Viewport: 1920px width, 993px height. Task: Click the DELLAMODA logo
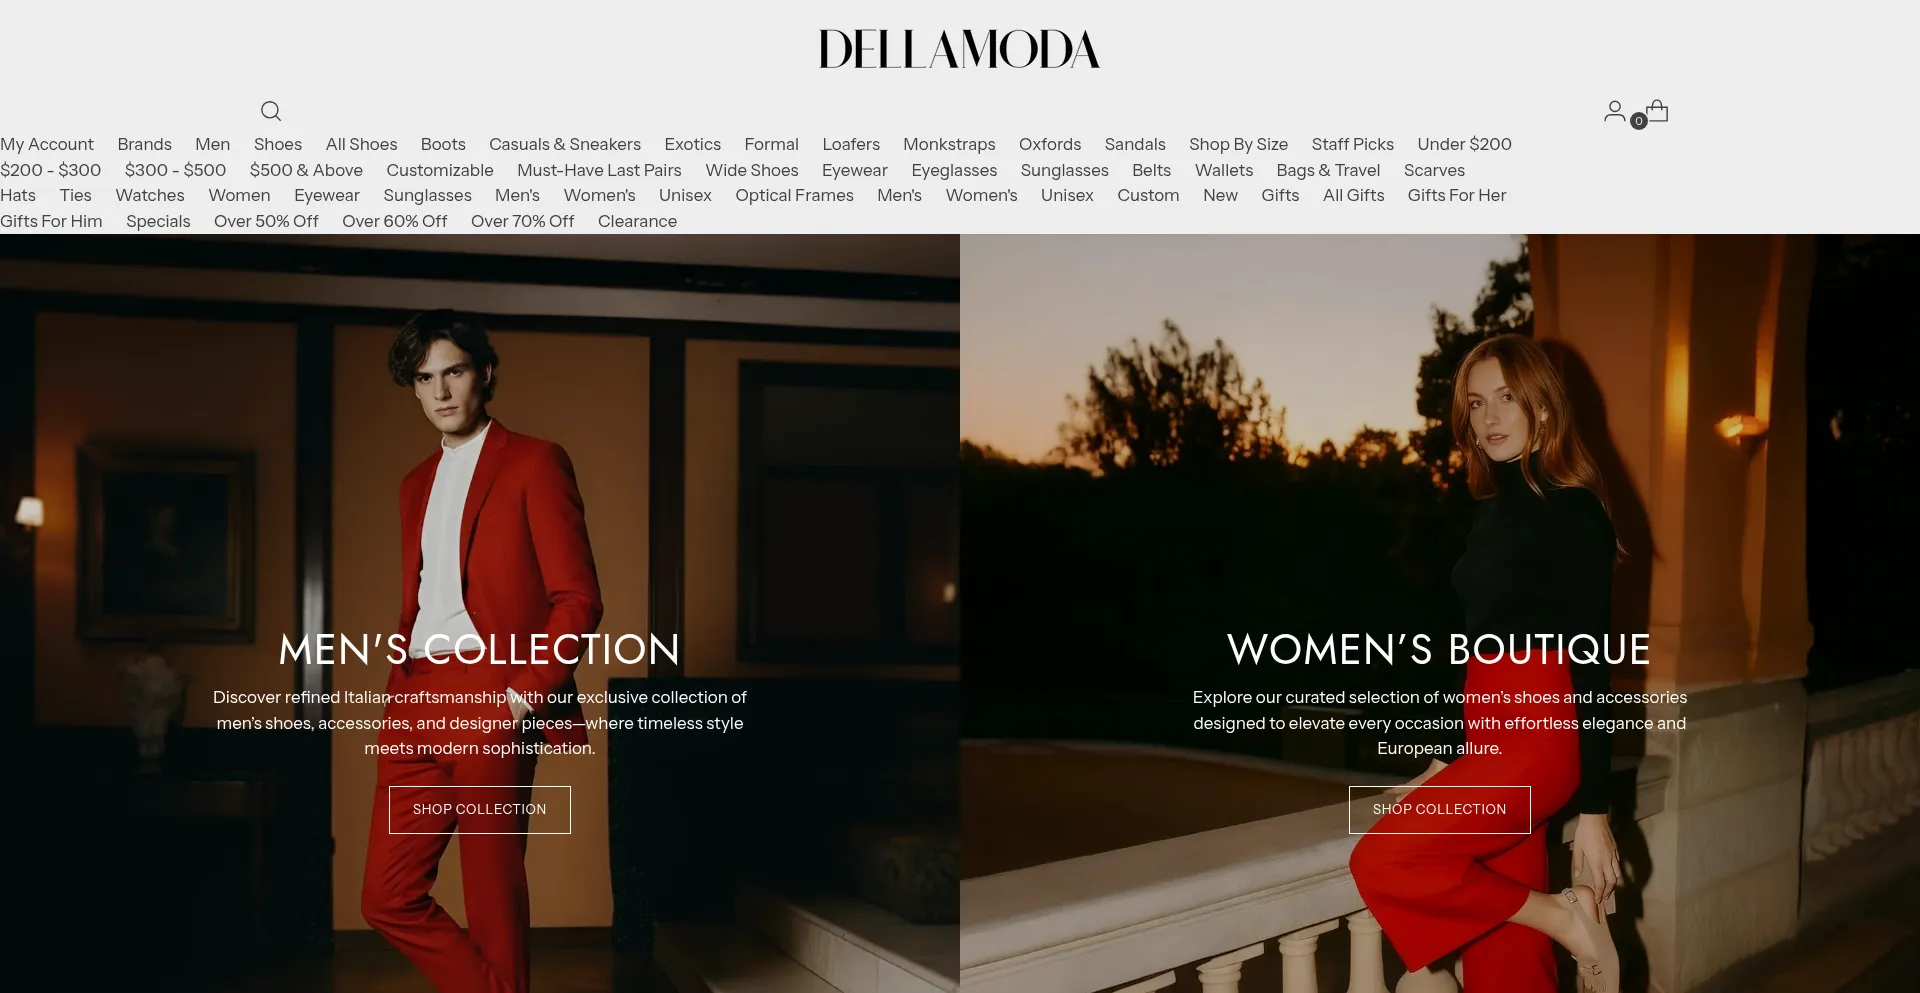pos(959,49)
